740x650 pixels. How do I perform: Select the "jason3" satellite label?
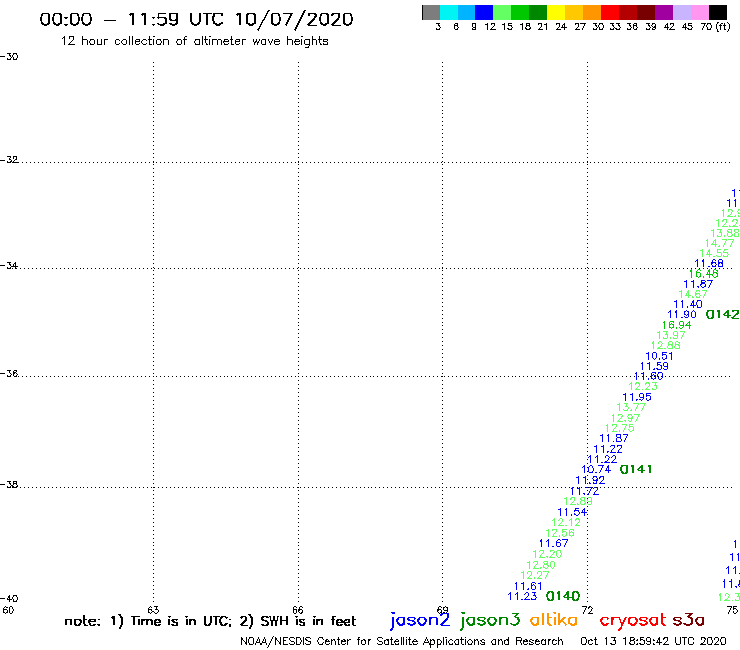(x=490, y=621)
